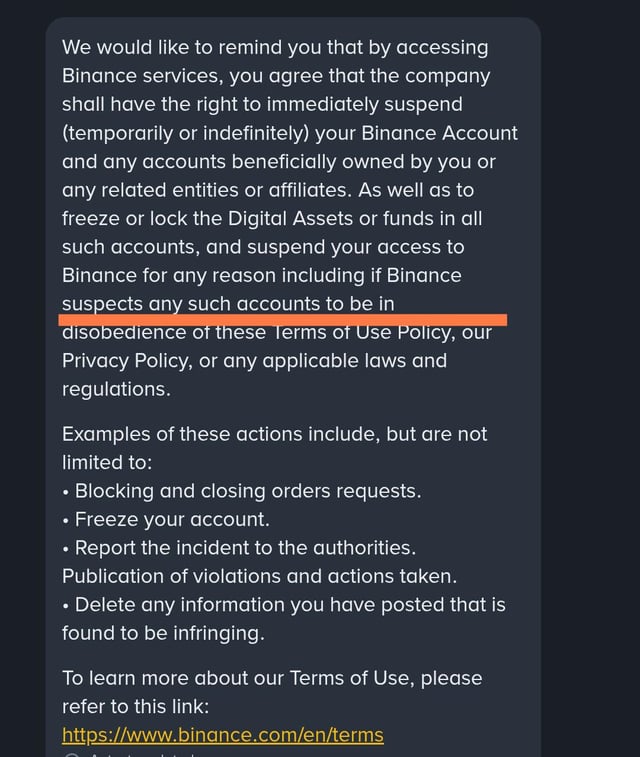Viewport: 640px width, 757px height.
Task: Click 'Publication of violations and actions taken.' line
Action: (259, 576)
